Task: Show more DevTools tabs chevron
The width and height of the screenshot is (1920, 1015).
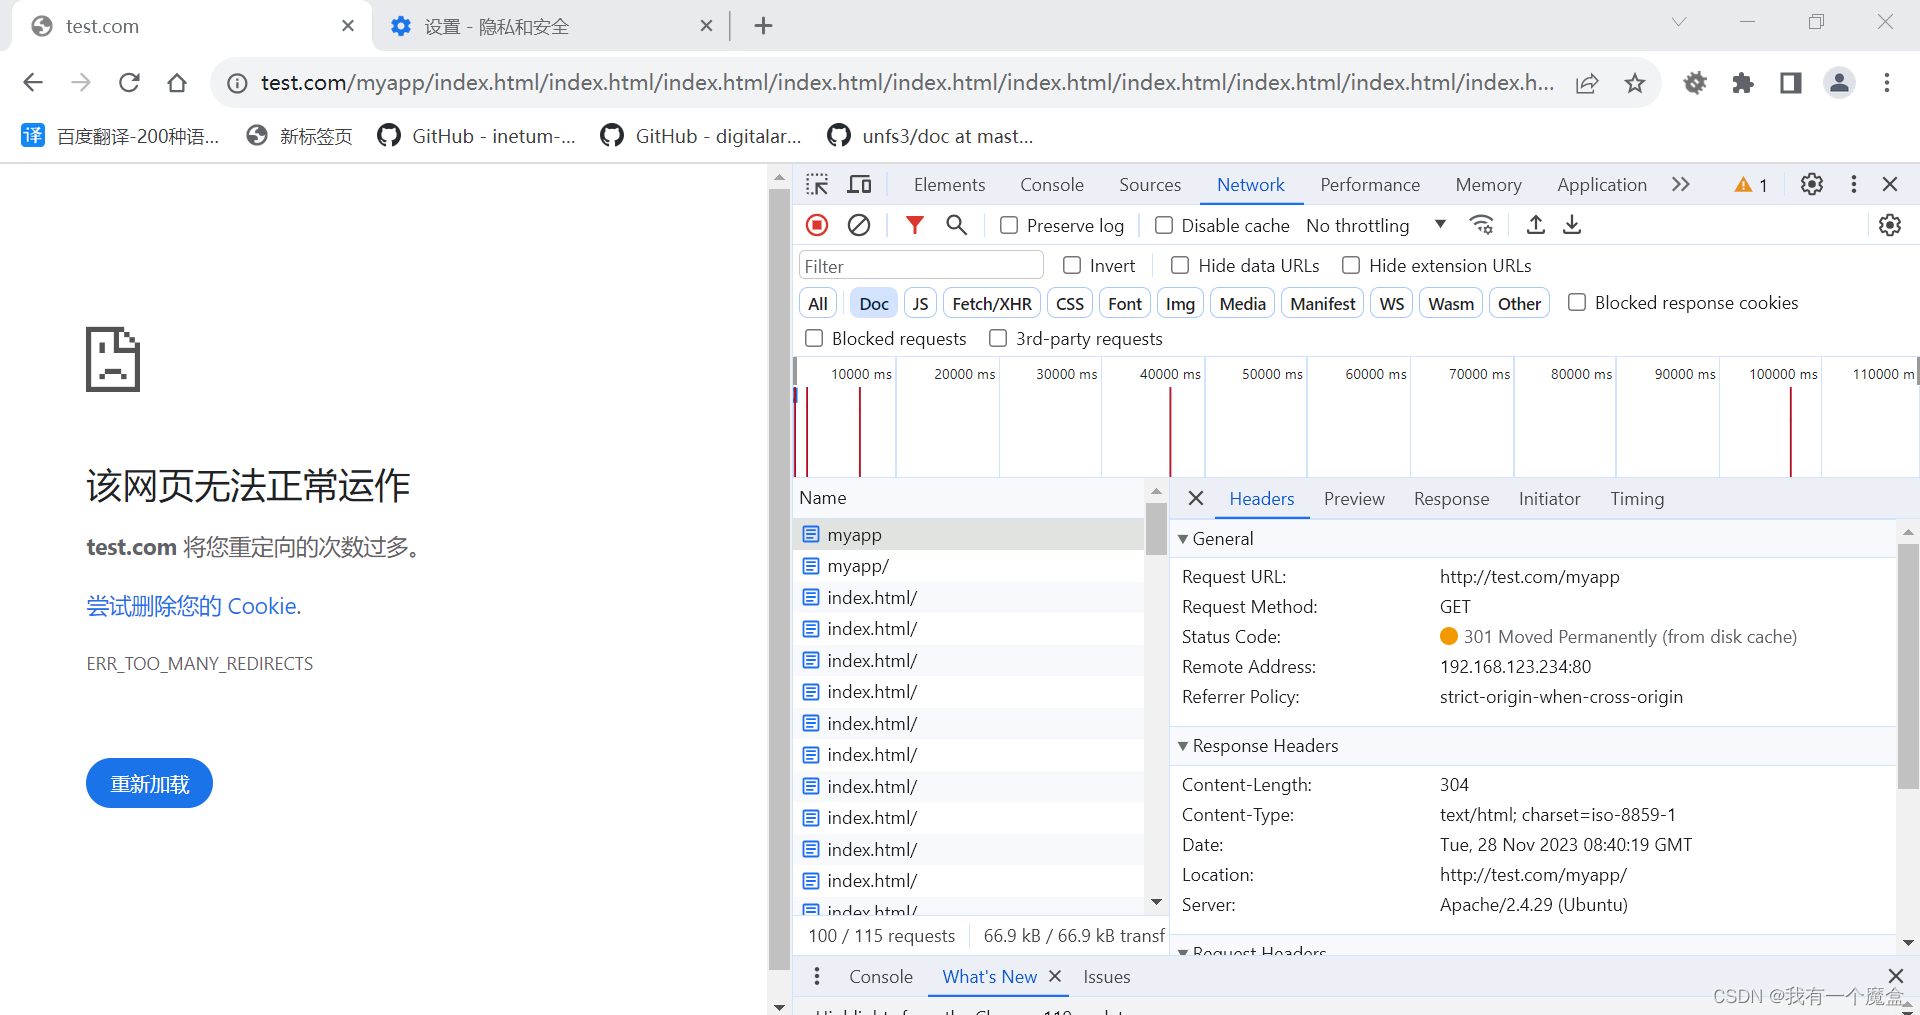Action: pyautogui.click(x=1681, y=184)
